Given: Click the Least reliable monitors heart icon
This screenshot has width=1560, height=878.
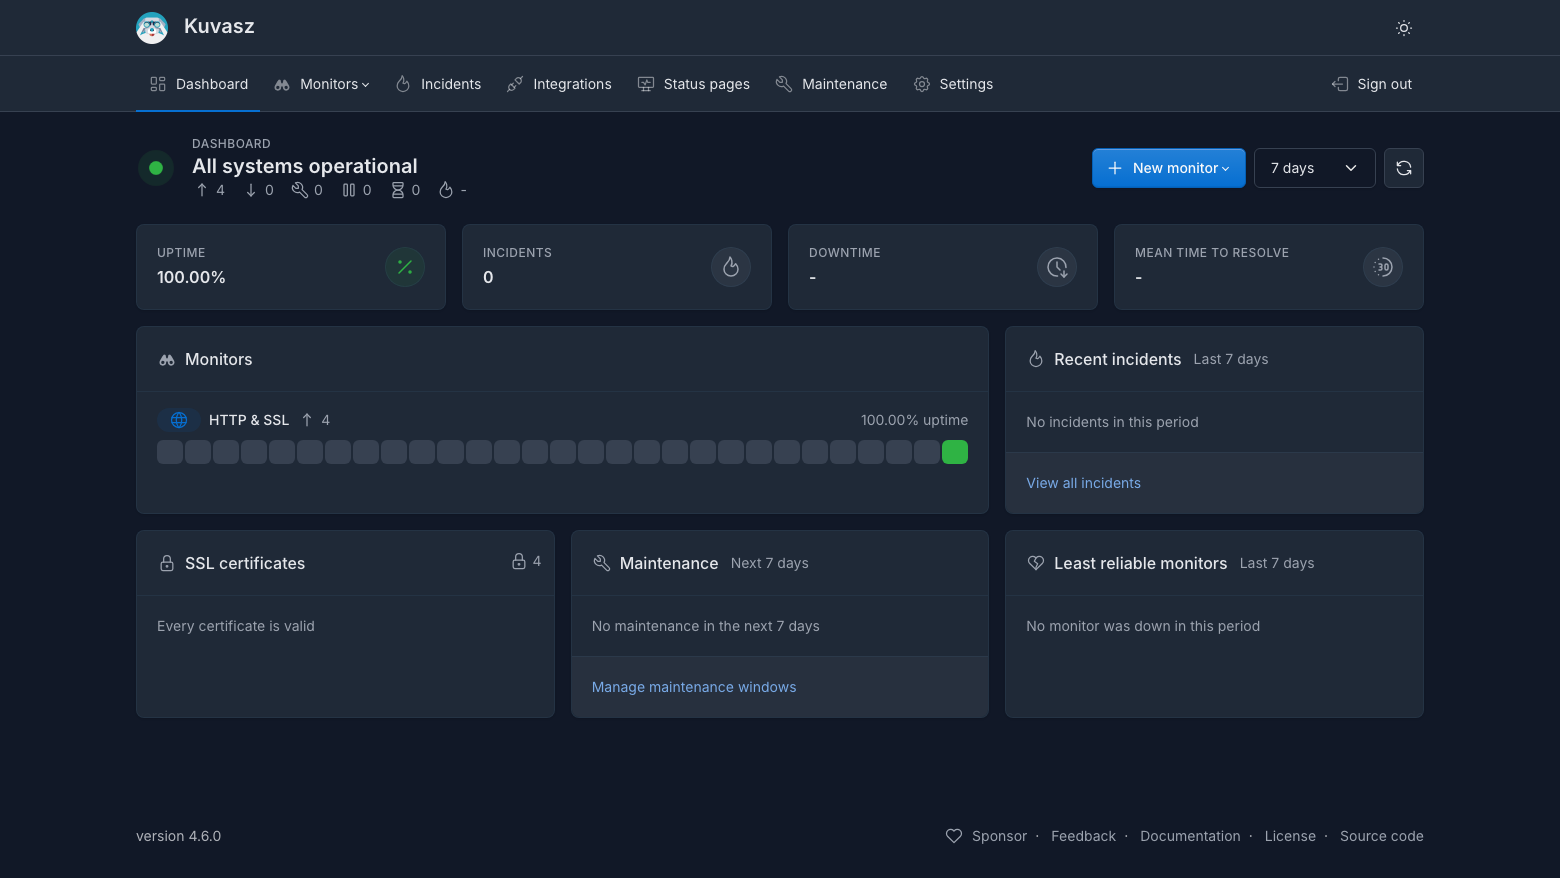Looking at the screenshot, I should tap(1036, 563).
